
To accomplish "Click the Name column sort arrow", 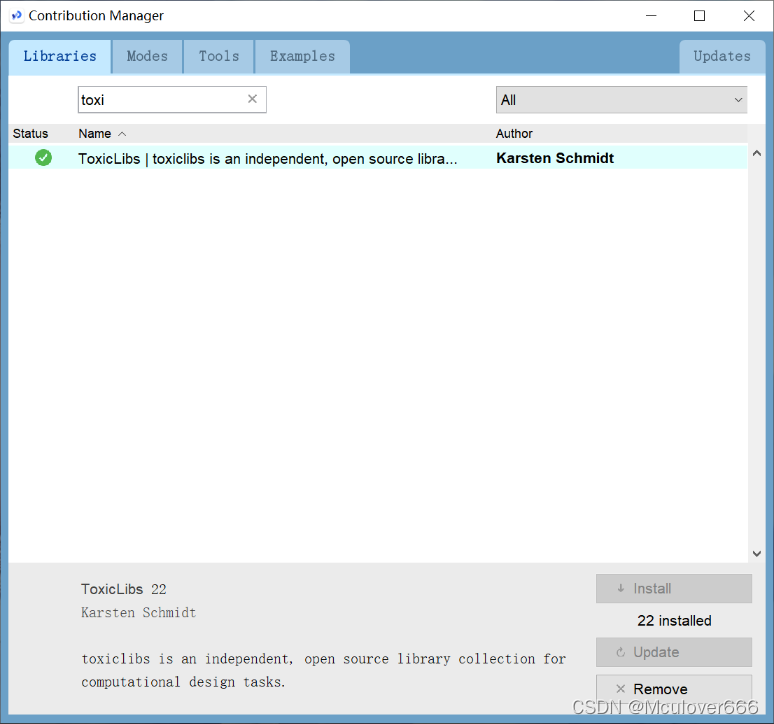I will point(122,134).
